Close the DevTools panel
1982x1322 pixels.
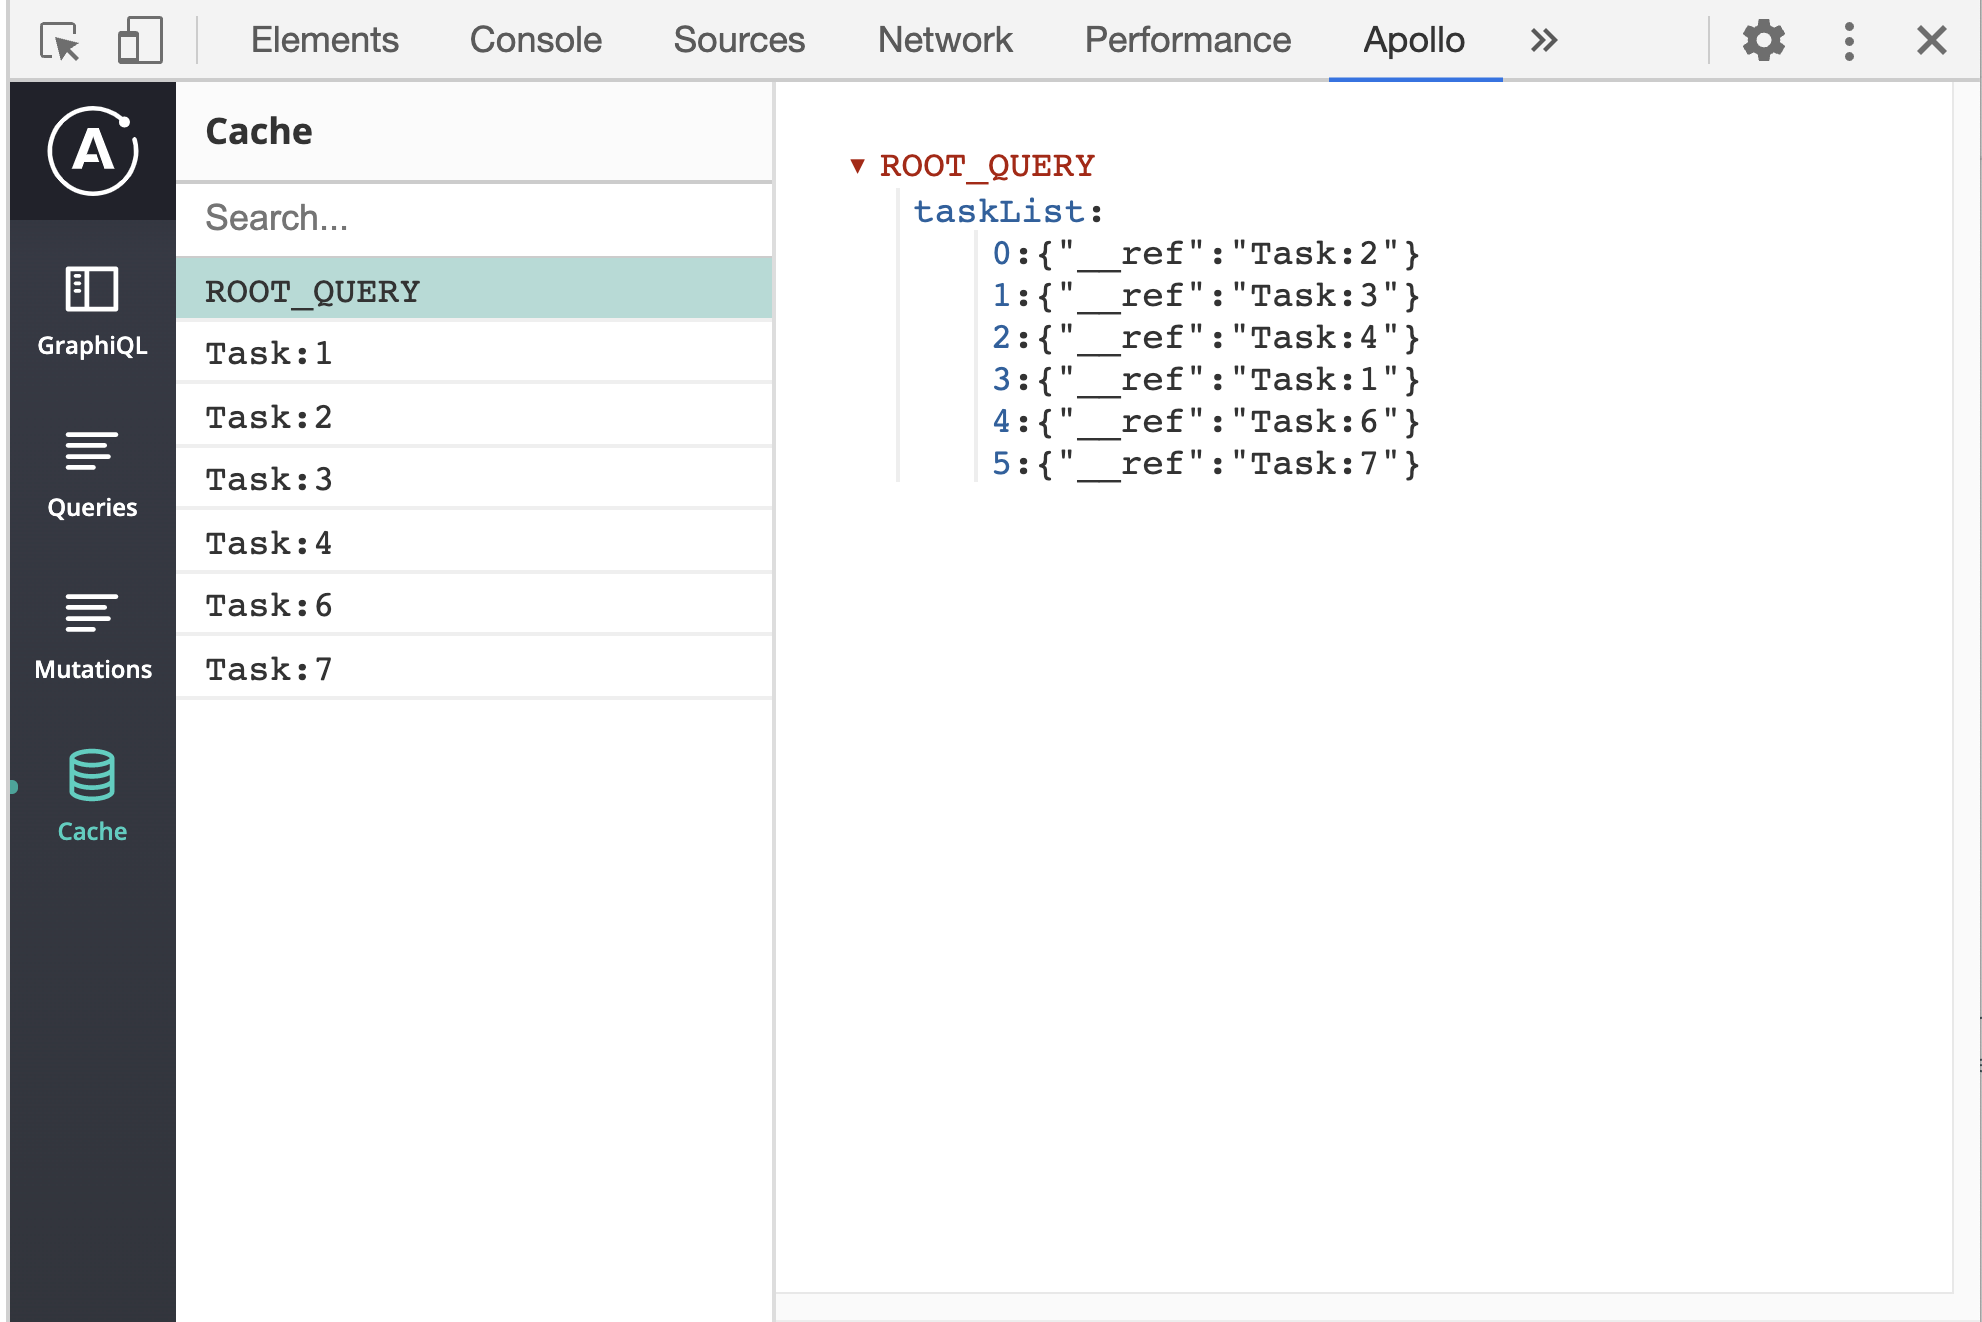coord(1931,41)
